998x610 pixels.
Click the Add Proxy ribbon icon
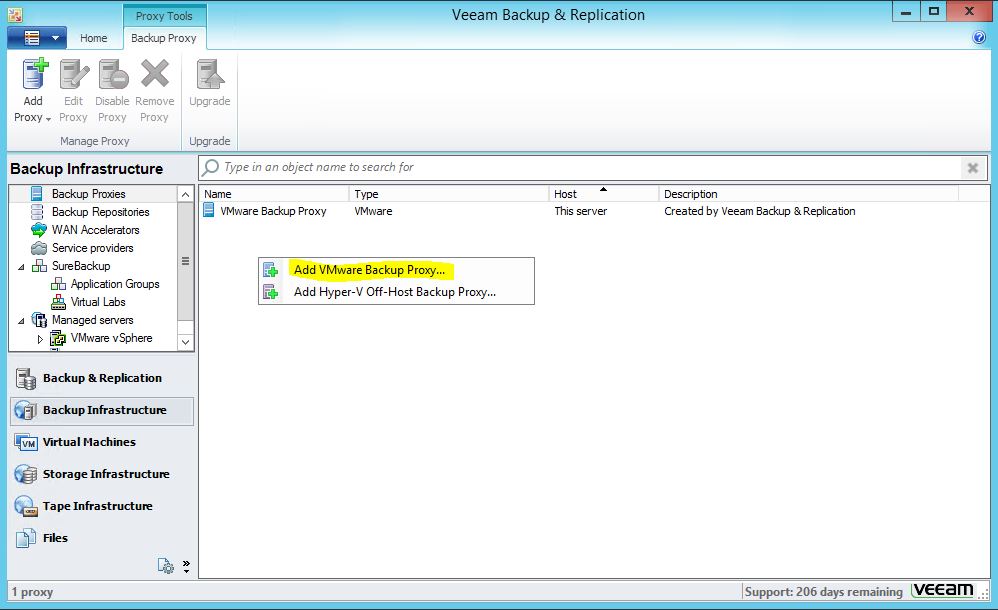point(35,73)
